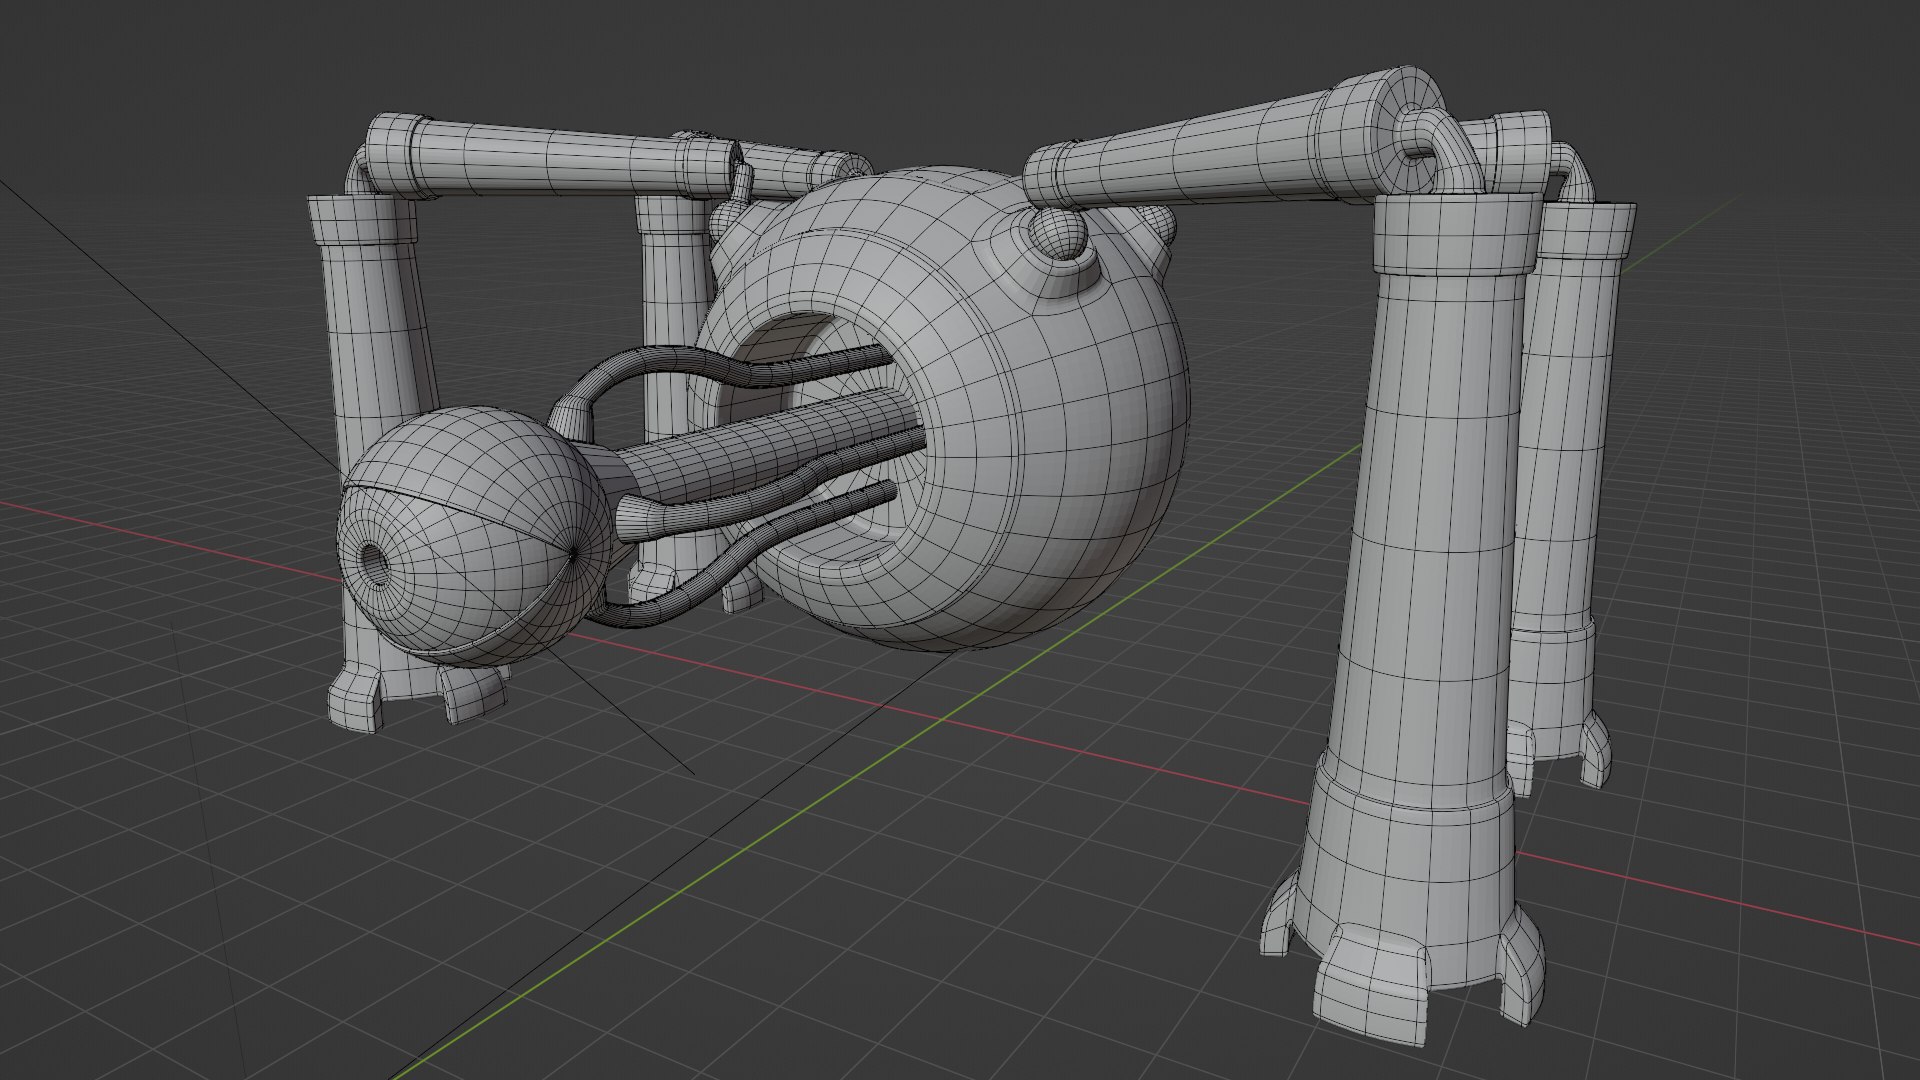Click the rear right leg pillar
Image resolution: width=1920 pixels, height=1080 pixels.
pyautogui.click(x=1565, y=440)
